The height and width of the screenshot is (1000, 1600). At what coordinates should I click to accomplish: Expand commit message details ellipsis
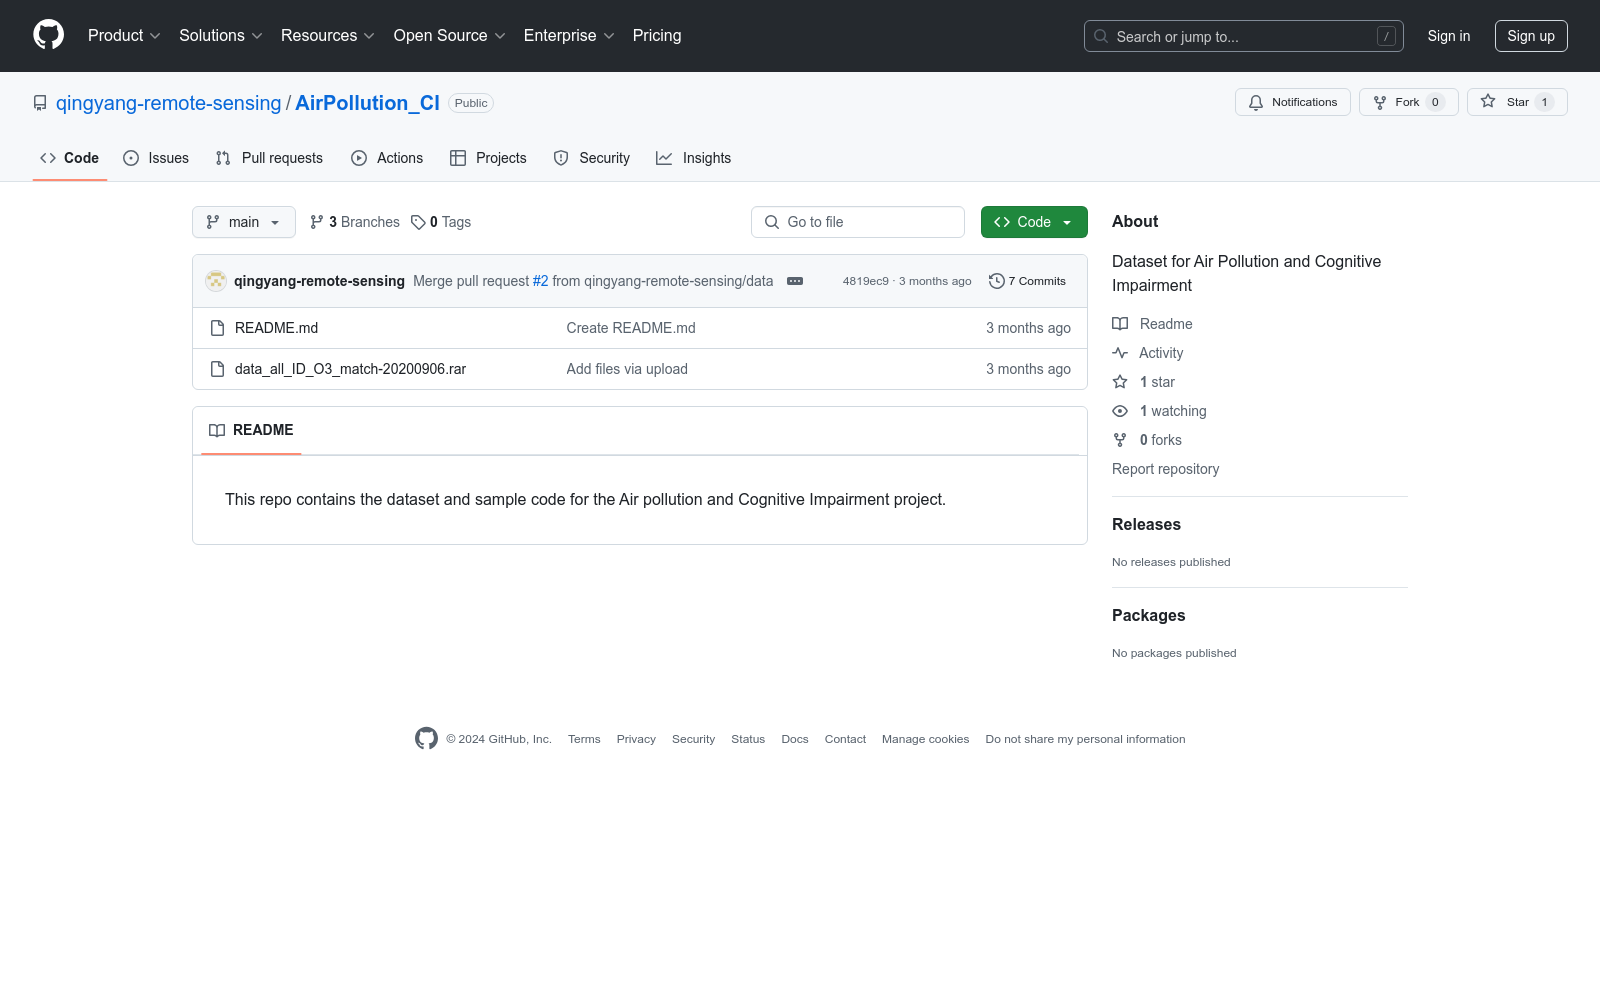(795, 281)
